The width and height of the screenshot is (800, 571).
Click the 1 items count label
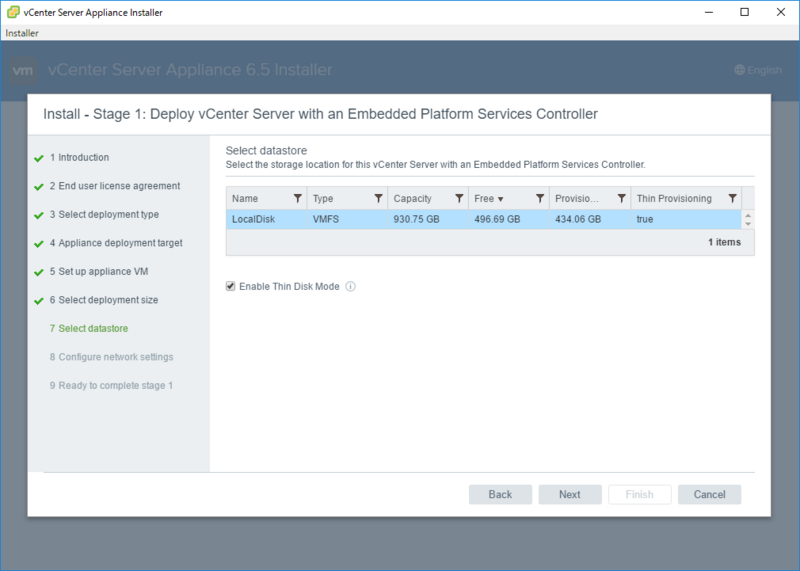[x=724, y=242]
